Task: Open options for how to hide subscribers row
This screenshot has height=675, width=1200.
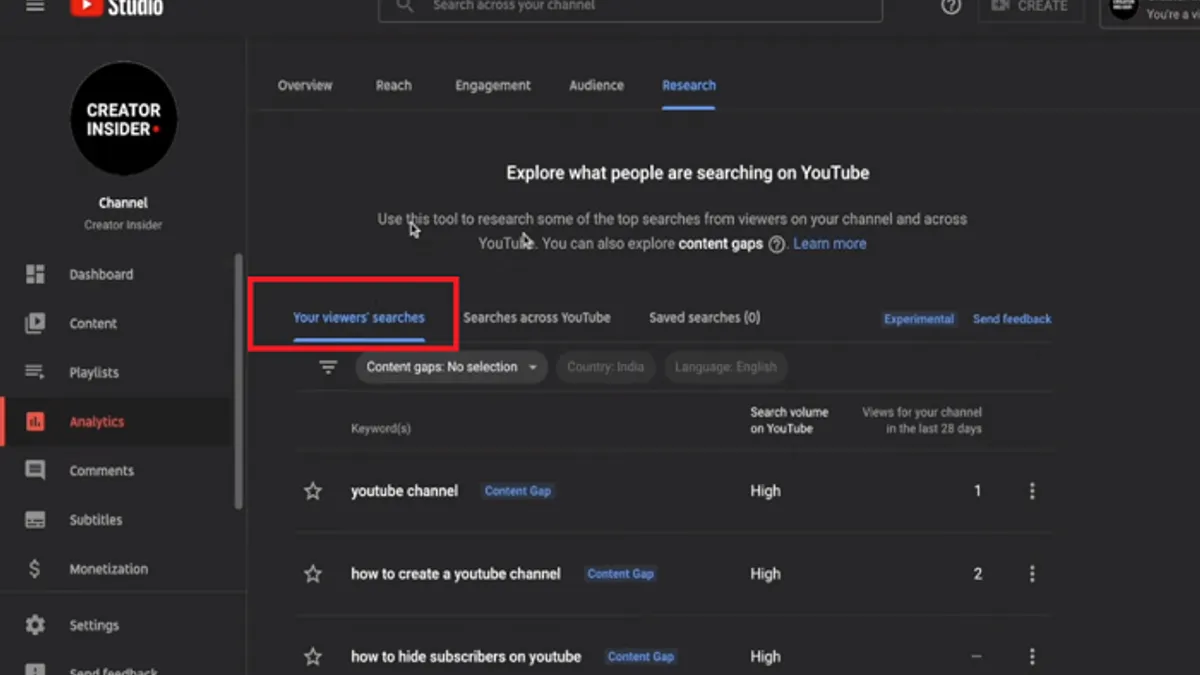Action: click(1032, 657)
